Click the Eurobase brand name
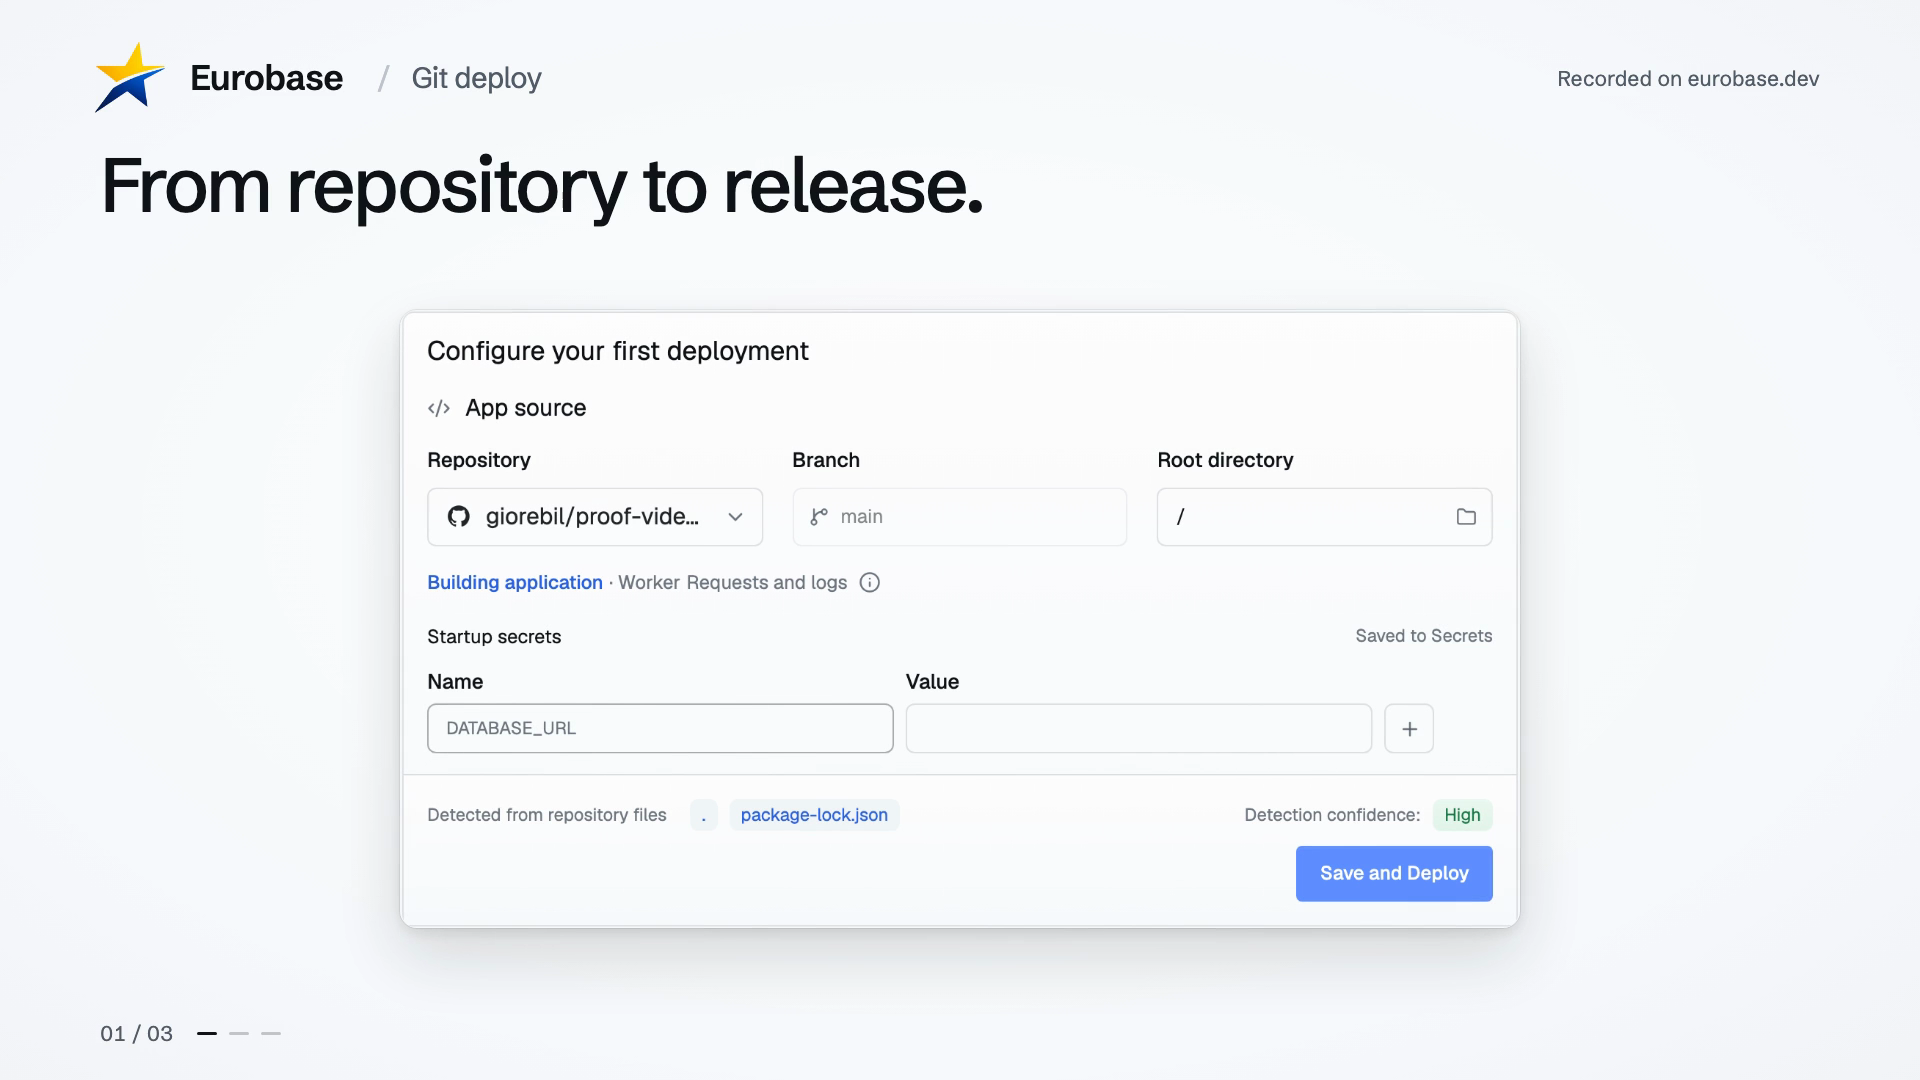 click(266, 78)
